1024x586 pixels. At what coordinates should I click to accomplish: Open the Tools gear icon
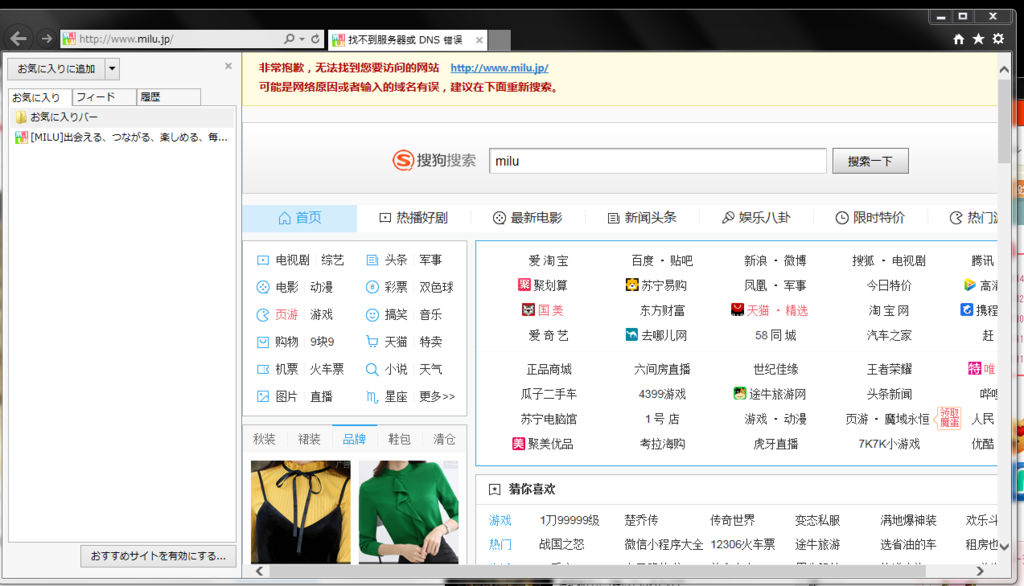coord(997,39)
